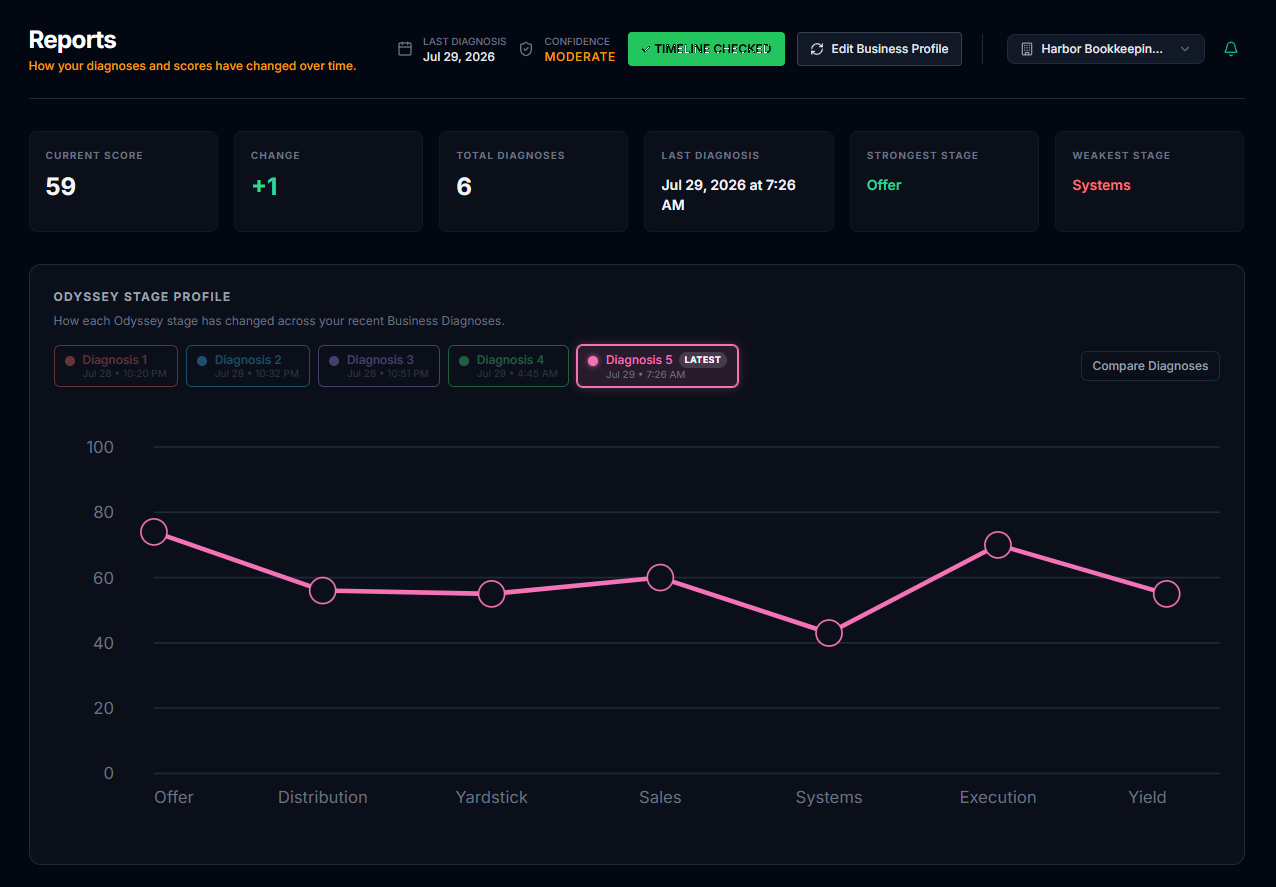Click Offer in the Strongest Stage card
The image size is (1276, 887).
[x=884, y=185]
